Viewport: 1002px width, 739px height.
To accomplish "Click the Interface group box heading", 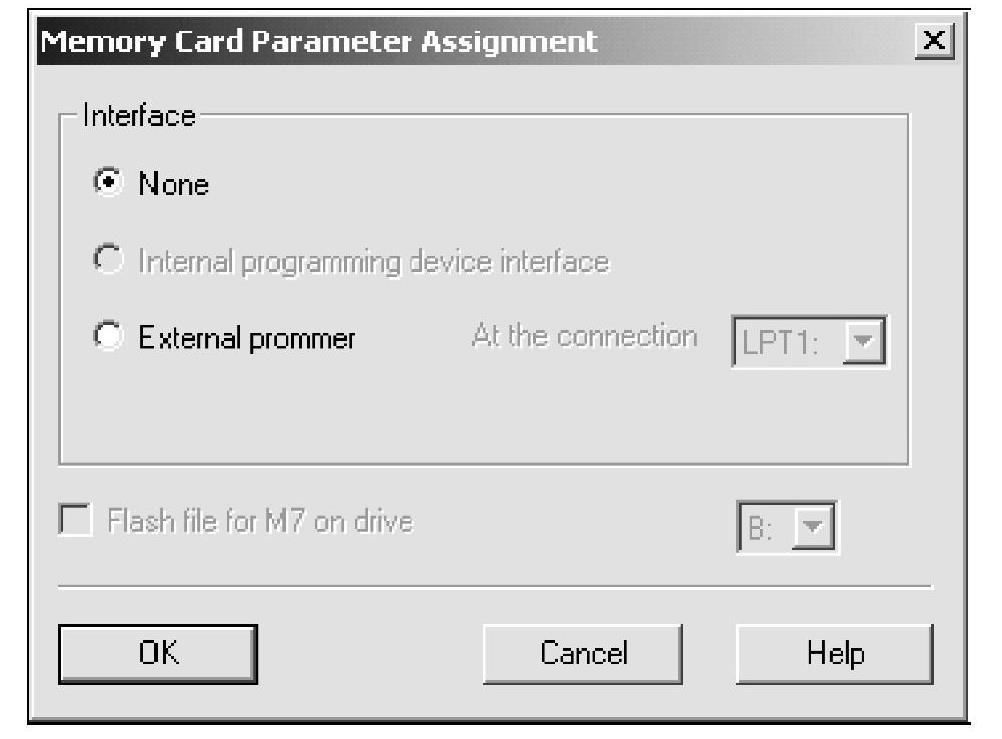I will click(138, 115).
